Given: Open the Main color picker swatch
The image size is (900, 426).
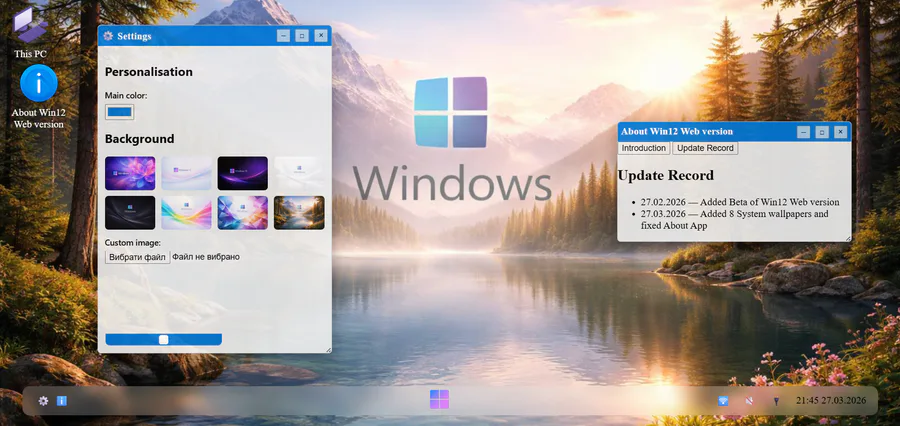Looking at the screenshot, I should pos(119,112).
